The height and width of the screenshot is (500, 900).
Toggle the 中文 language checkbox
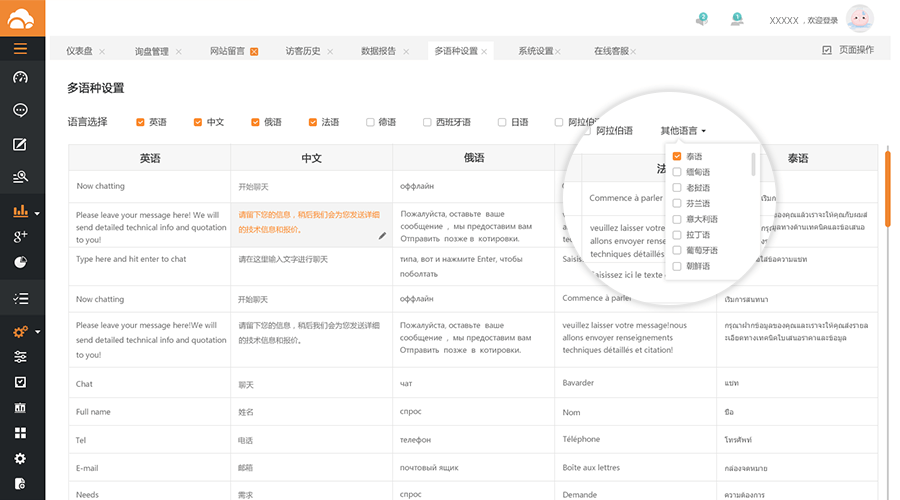pos(197,122)
